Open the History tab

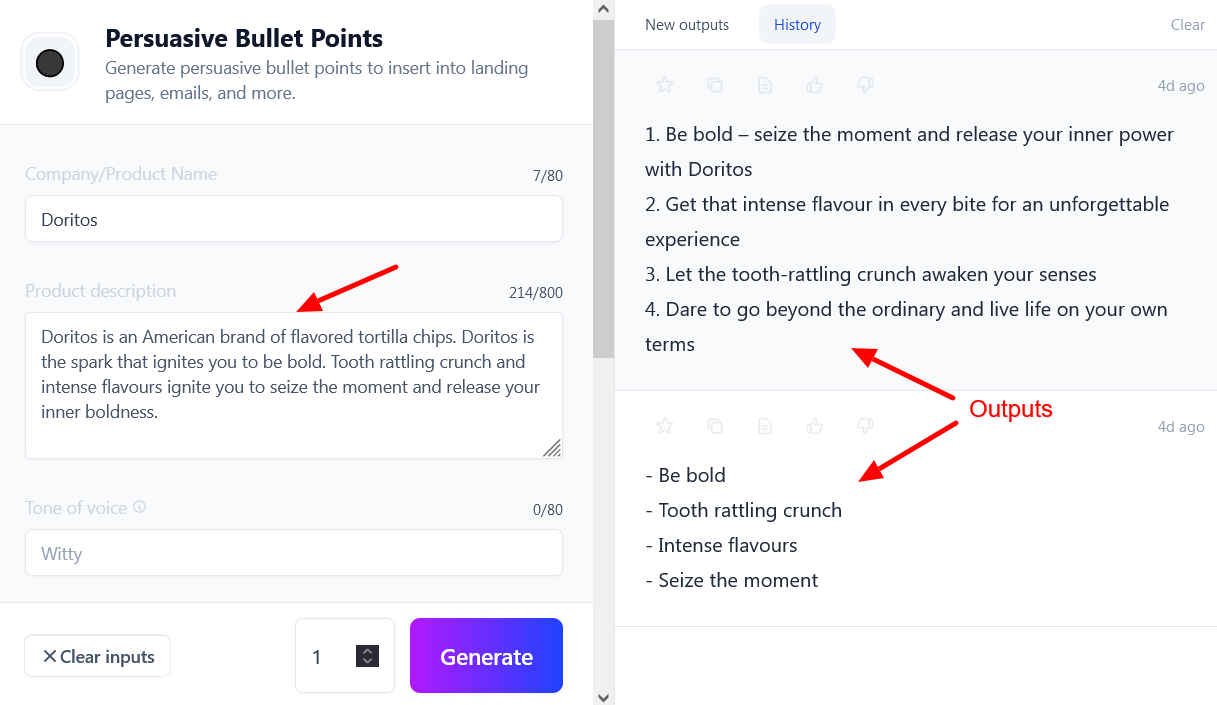coord(797,25)
